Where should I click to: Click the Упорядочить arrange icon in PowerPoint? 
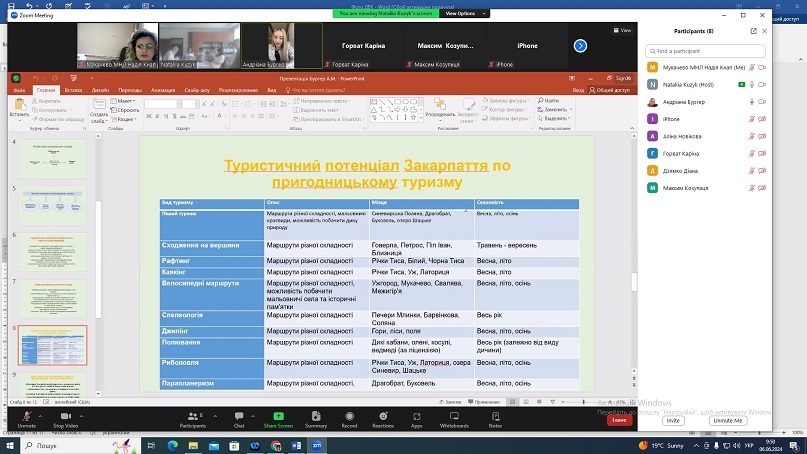(440, 104)
